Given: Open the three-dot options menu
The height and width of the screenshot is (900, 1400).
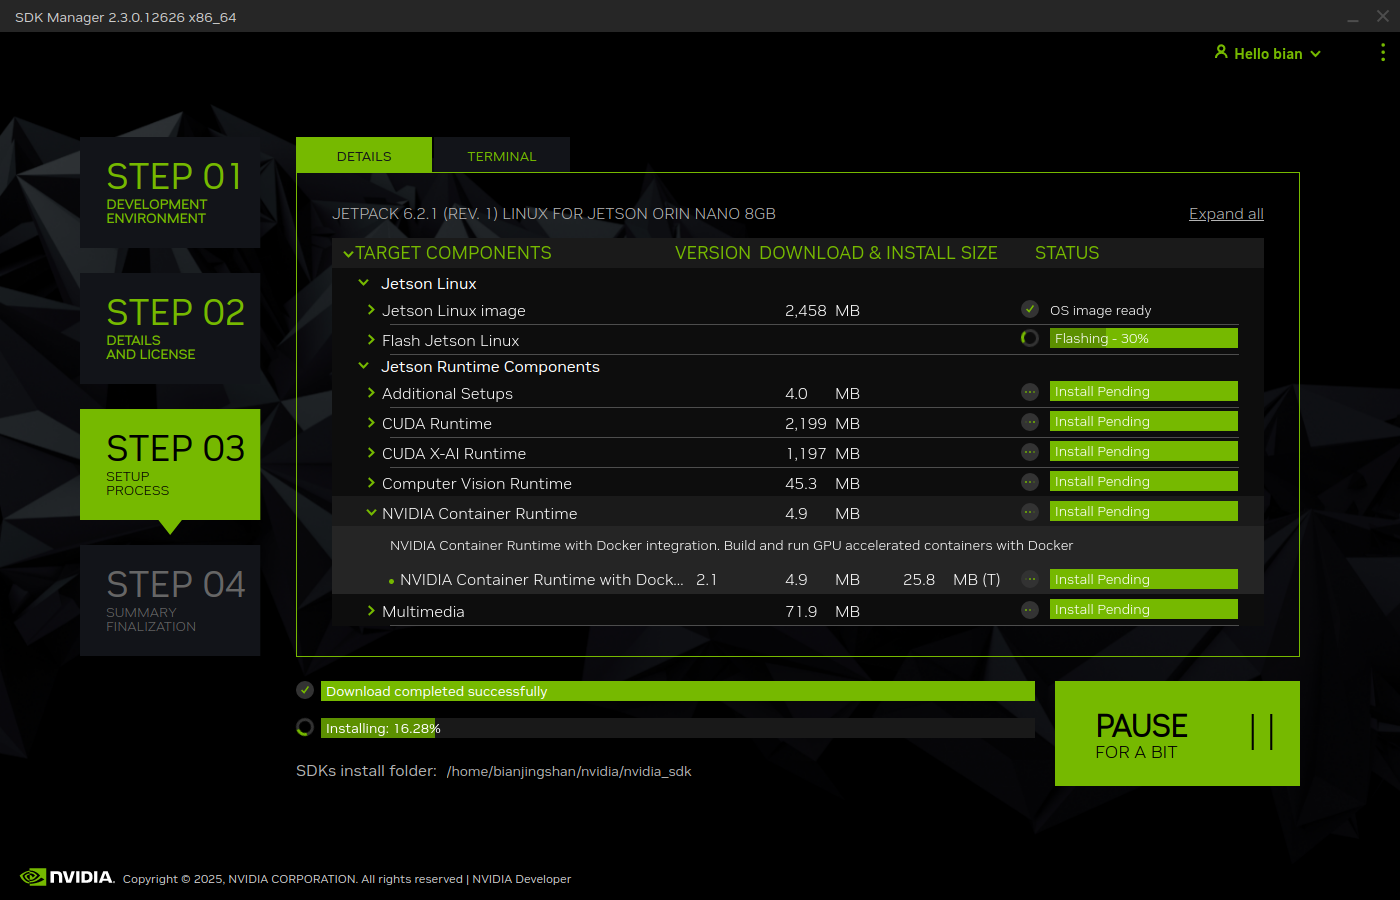Looking at the screenshot, I should point(1383,52).
